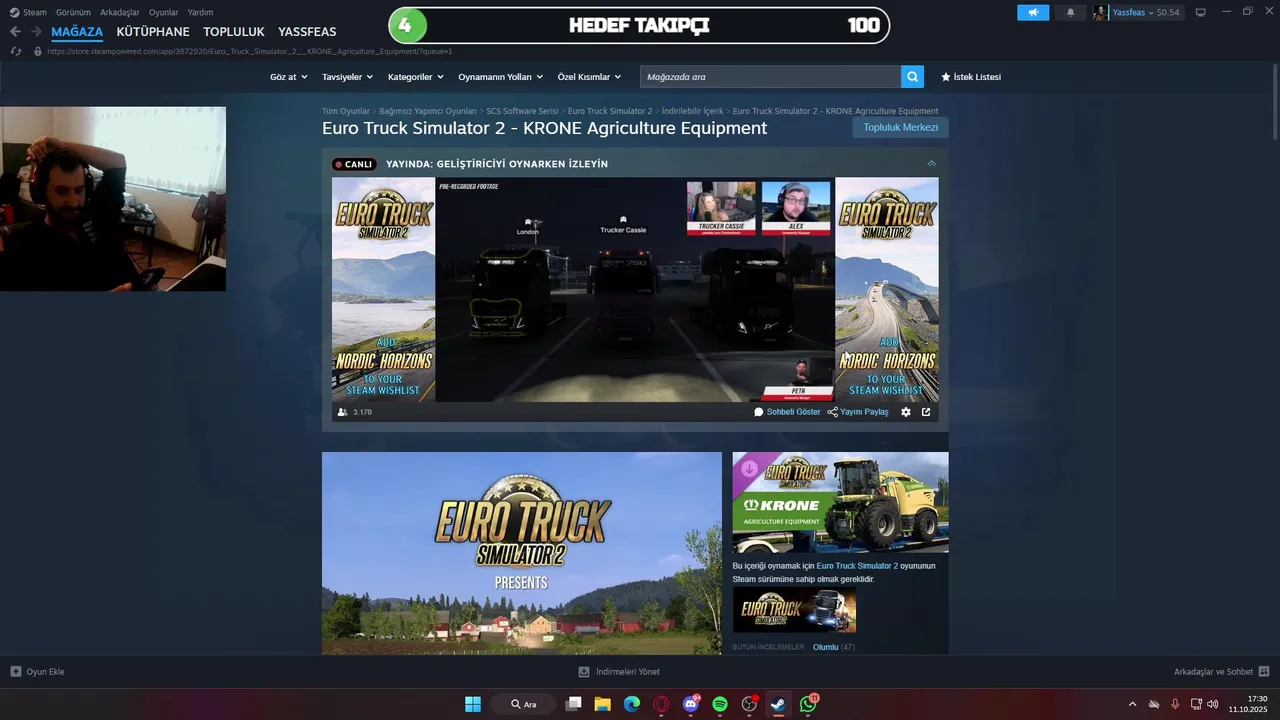
Task: Open Windows Start menu
Action: pos(473,704)
